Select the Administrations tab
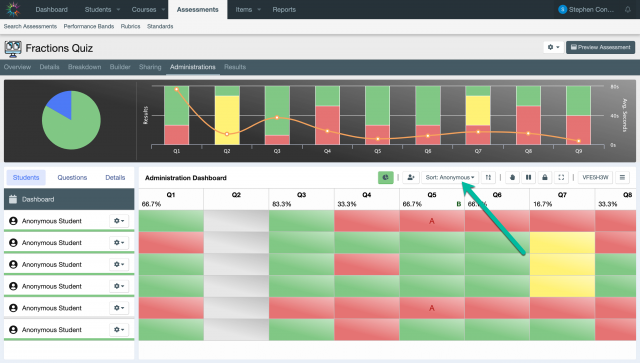The height and width of the screenshot is (363, 640). [193, 67]
